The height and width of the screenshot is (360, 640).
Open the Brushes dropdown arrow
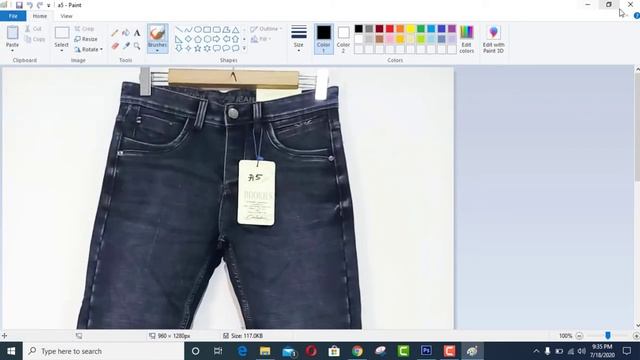point(157,51)
